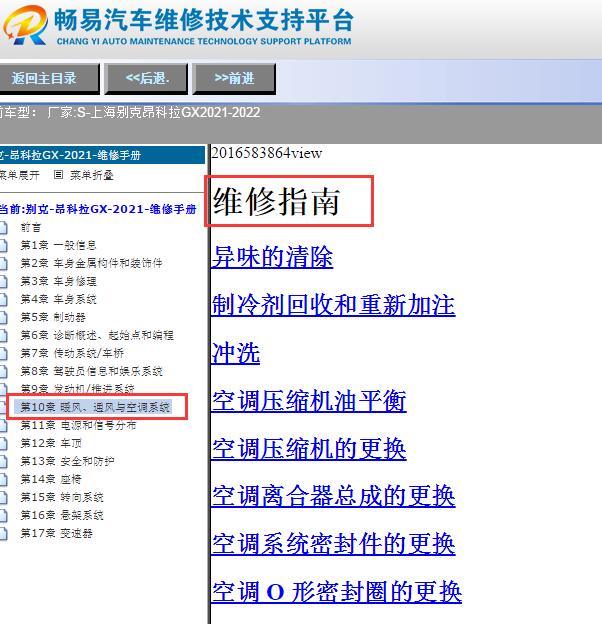The height and width of the screenshot is (624, 602).
Task: Open the 空调离合器总成的更换 link
Action: click(333, 496)
